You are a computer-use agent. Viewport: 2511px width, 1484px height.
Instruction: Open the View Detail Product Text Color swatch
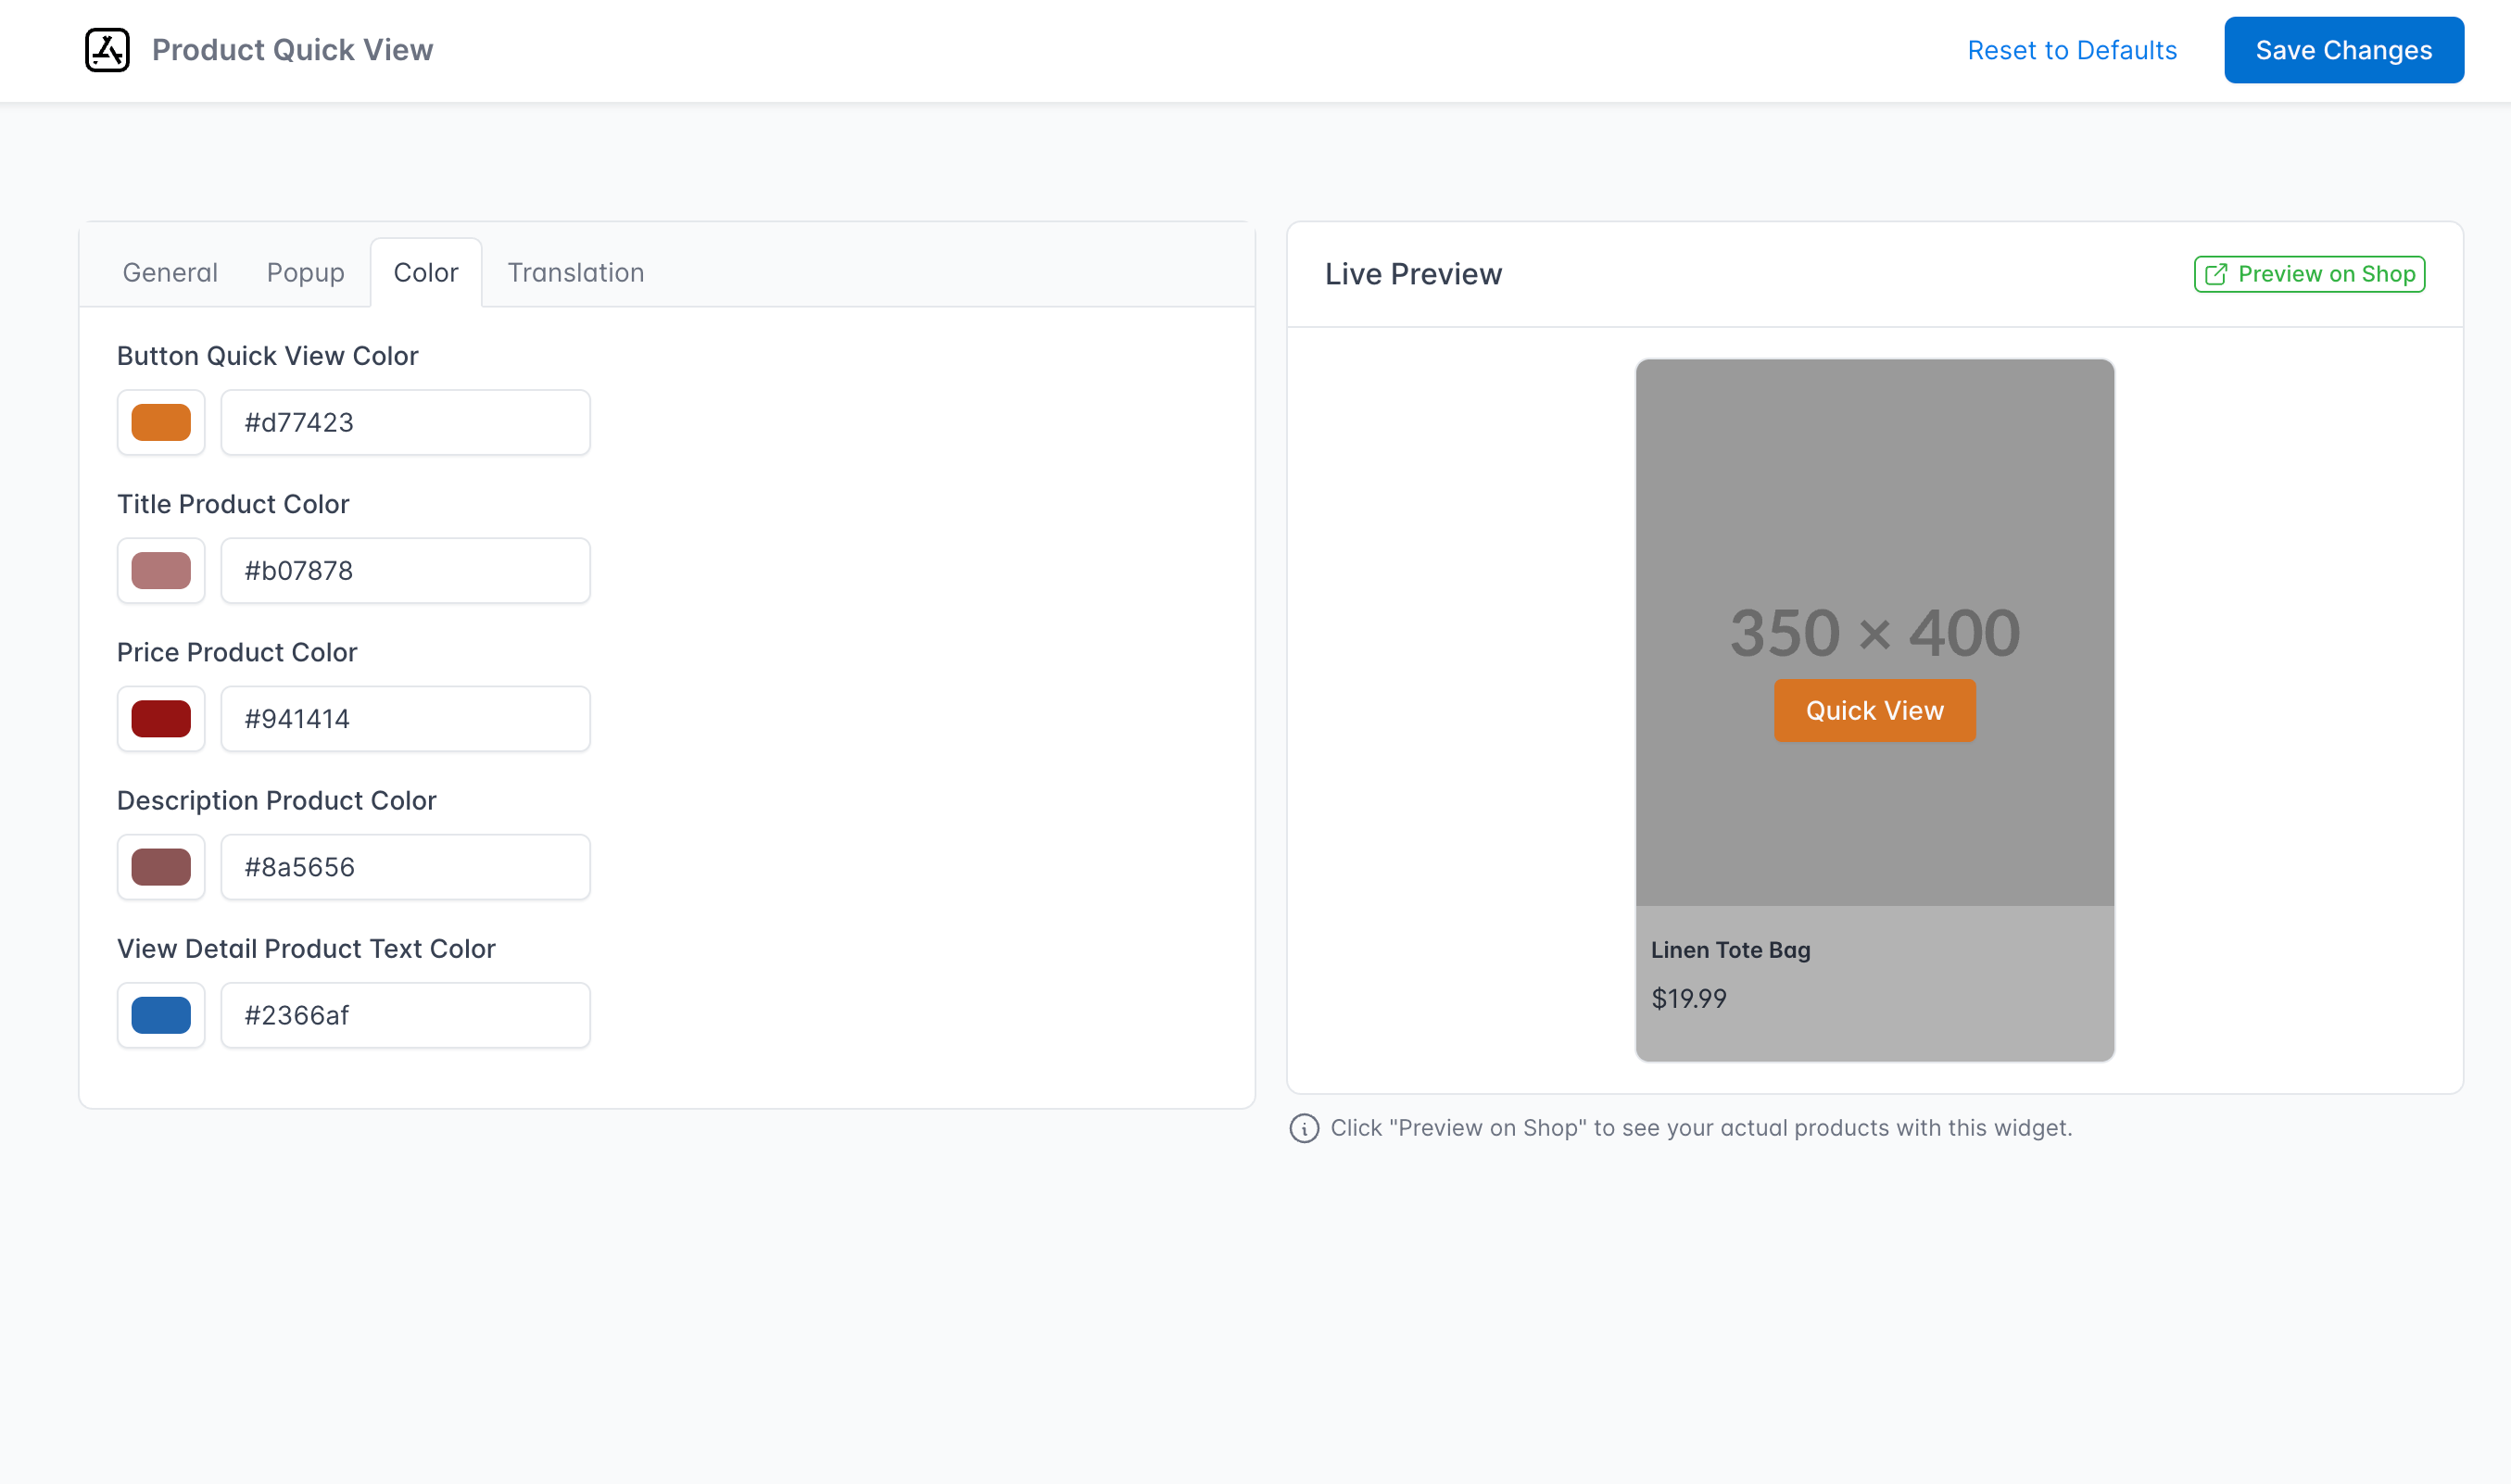tap(161, 1015)
